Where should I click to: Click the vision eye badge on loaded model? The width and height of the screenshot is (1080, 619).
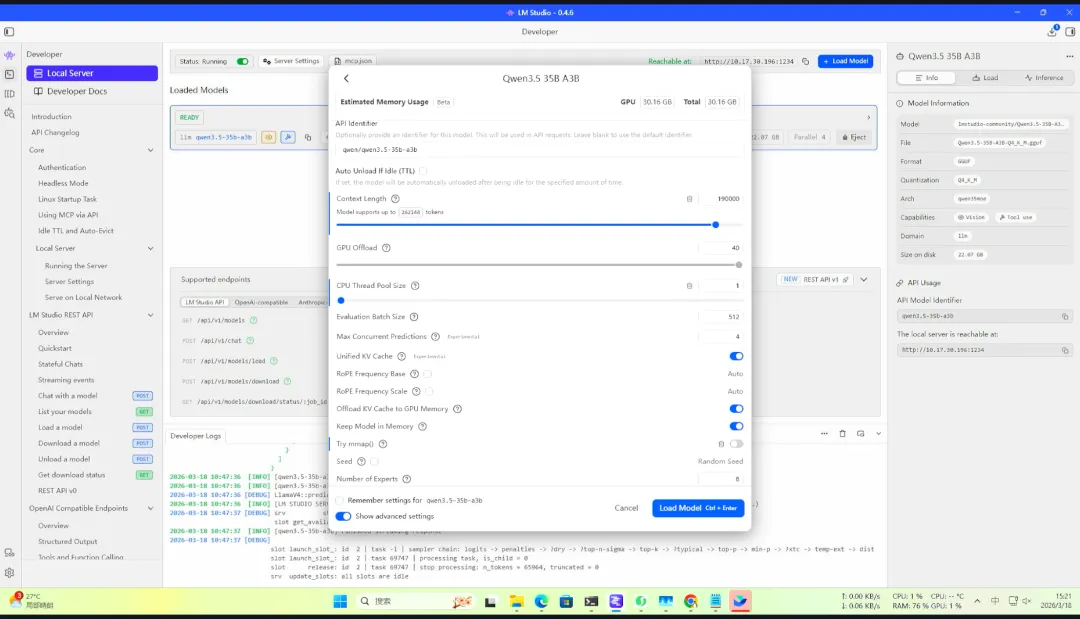269,137
